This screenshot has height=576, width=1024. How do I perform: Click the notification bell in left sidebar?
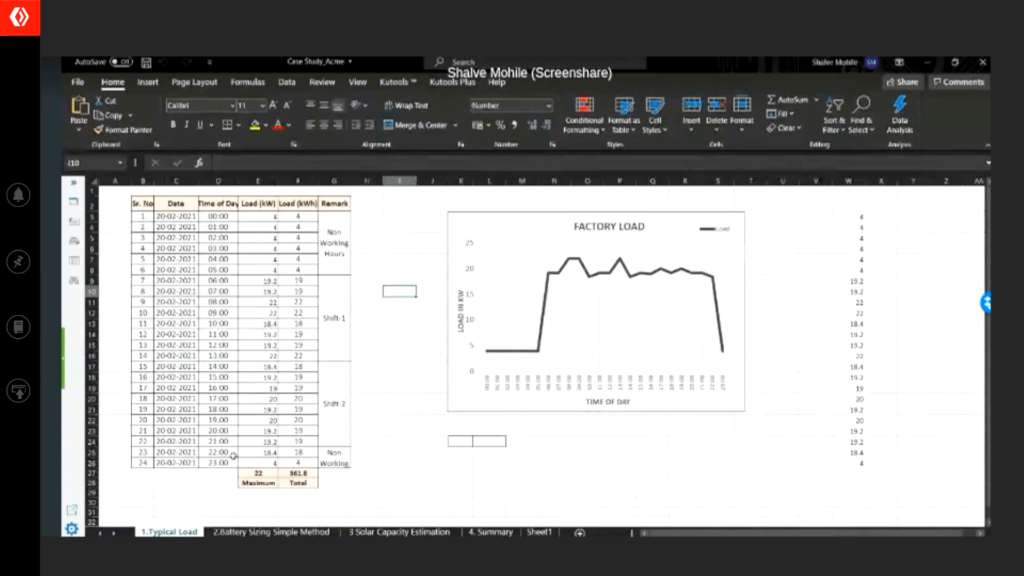18,195
